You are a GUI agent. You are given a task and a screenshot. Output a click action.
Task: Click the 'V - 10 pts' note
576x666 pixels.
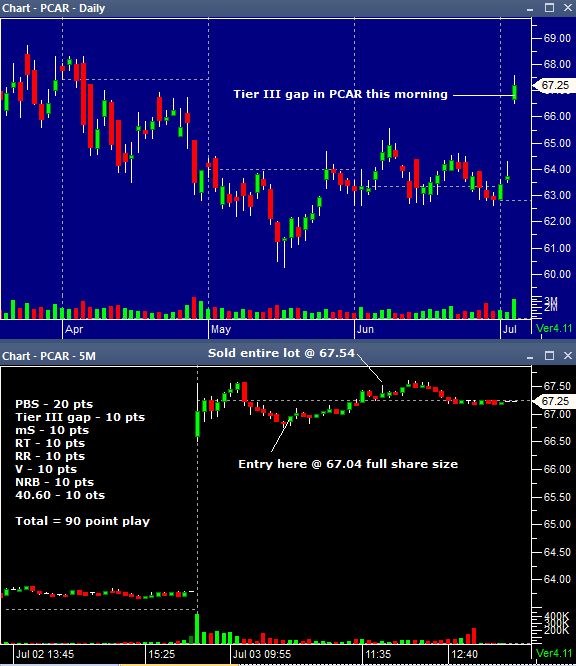click(x=46, y=469)
